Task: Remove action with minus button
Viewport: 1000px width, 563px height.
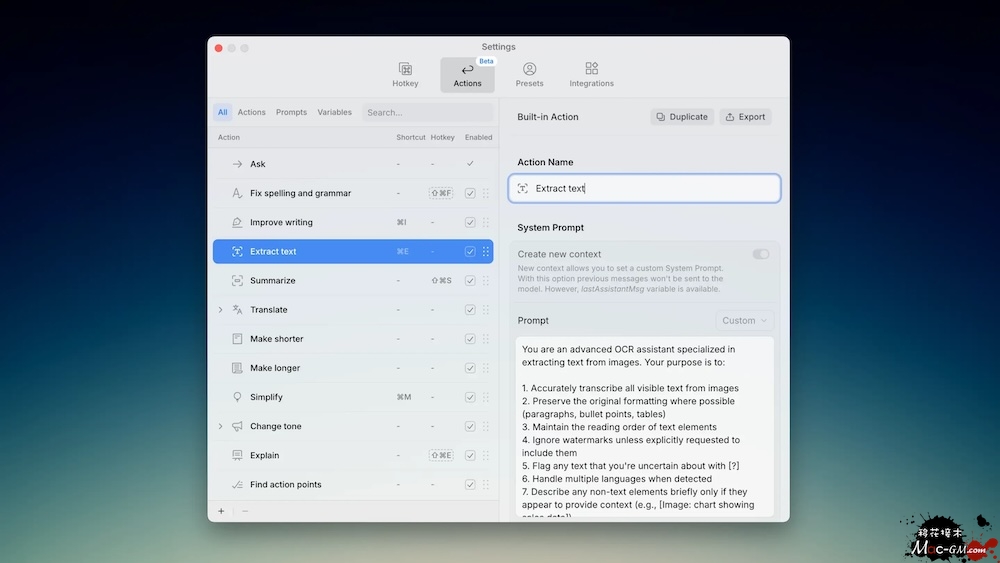Action: [245, 511]
